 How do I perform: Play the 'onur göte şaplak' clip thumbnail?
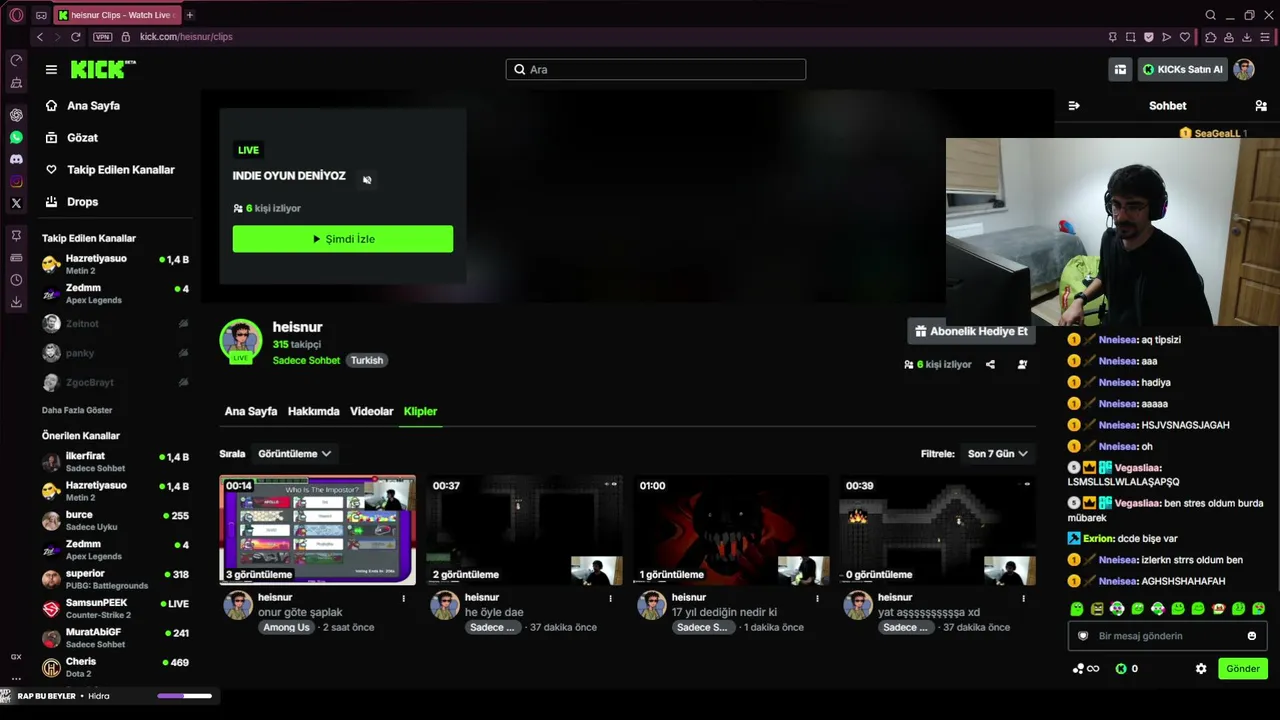point(318,530)
